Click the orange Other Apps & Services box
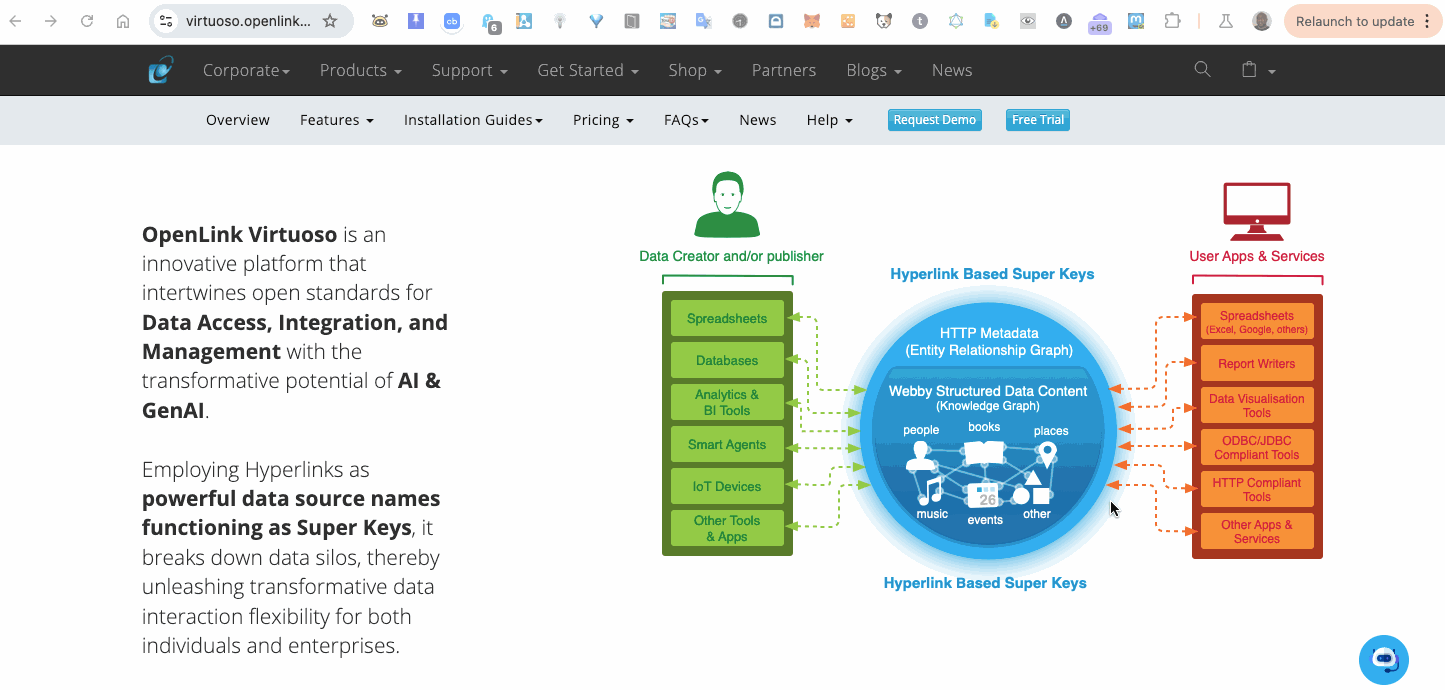The width and height of the screenshot is (1445, 690). pos(1257,532)
